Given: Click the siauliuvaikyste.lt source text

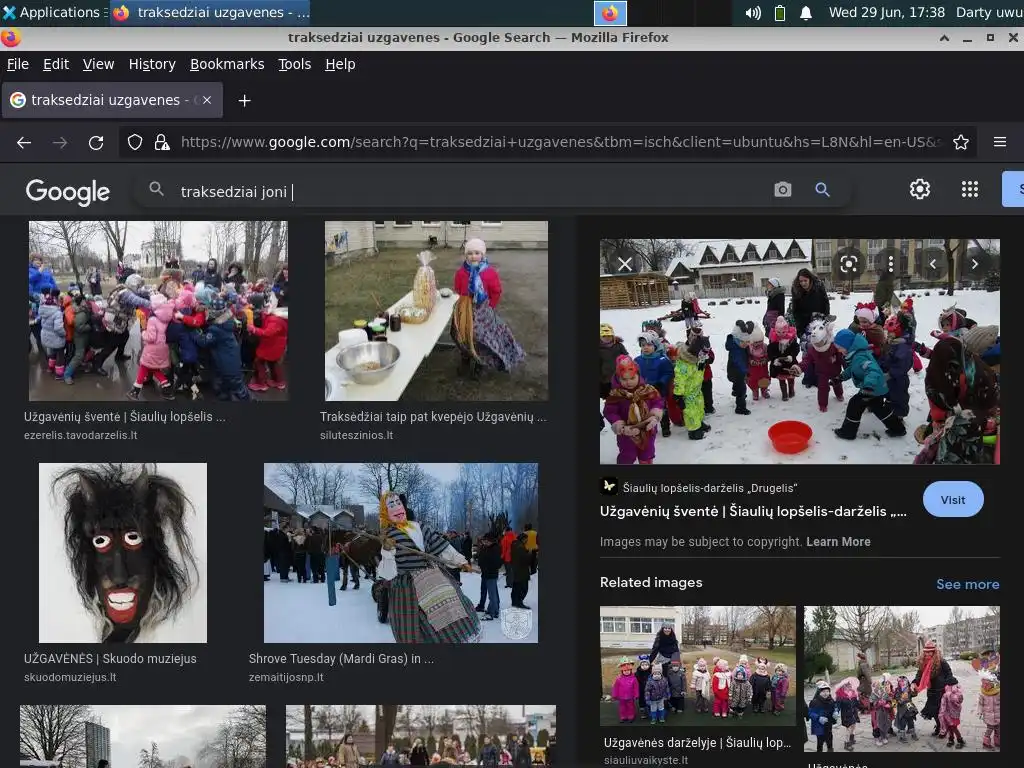Looking at the screenshot, I should tap(645, 760).
